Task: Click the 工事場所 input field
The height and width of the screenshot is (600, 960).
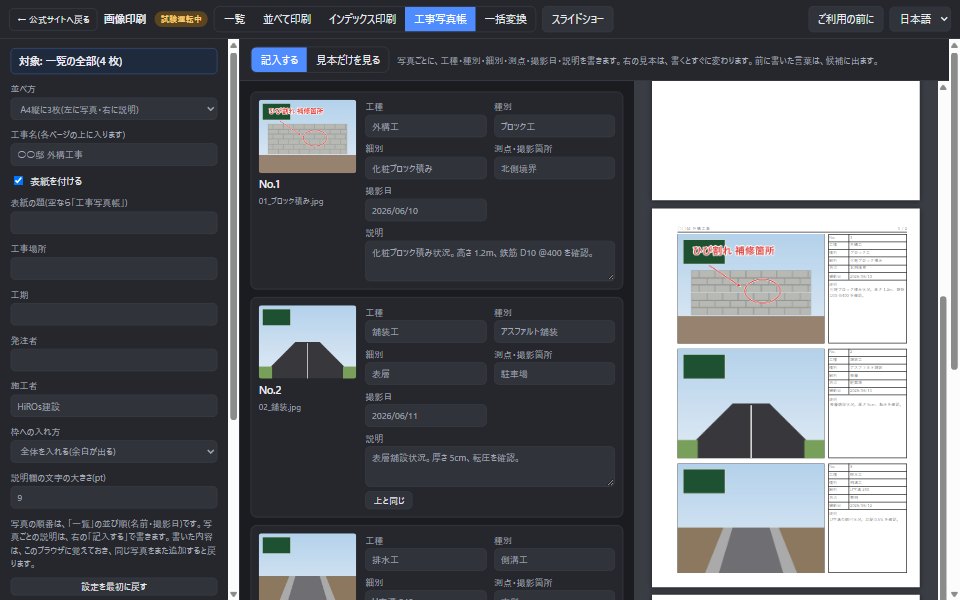Action: [114, 269]
